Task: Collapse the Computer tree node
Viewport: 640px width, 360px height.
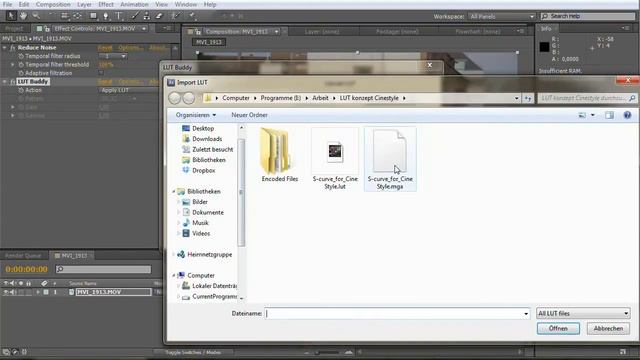Action: tap(174, 276)
